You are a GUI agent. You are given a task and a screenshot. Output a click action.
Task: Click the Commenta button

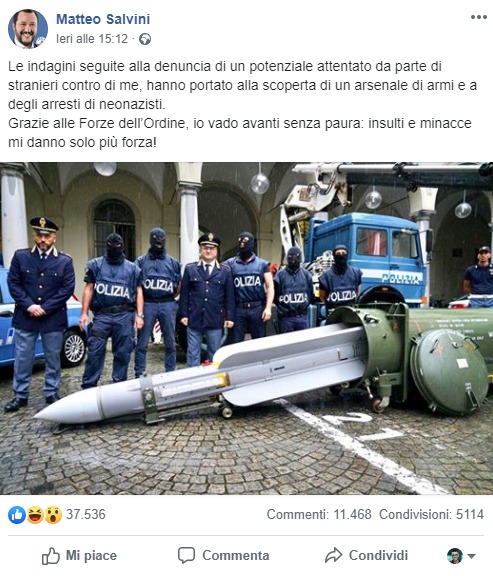224,555
